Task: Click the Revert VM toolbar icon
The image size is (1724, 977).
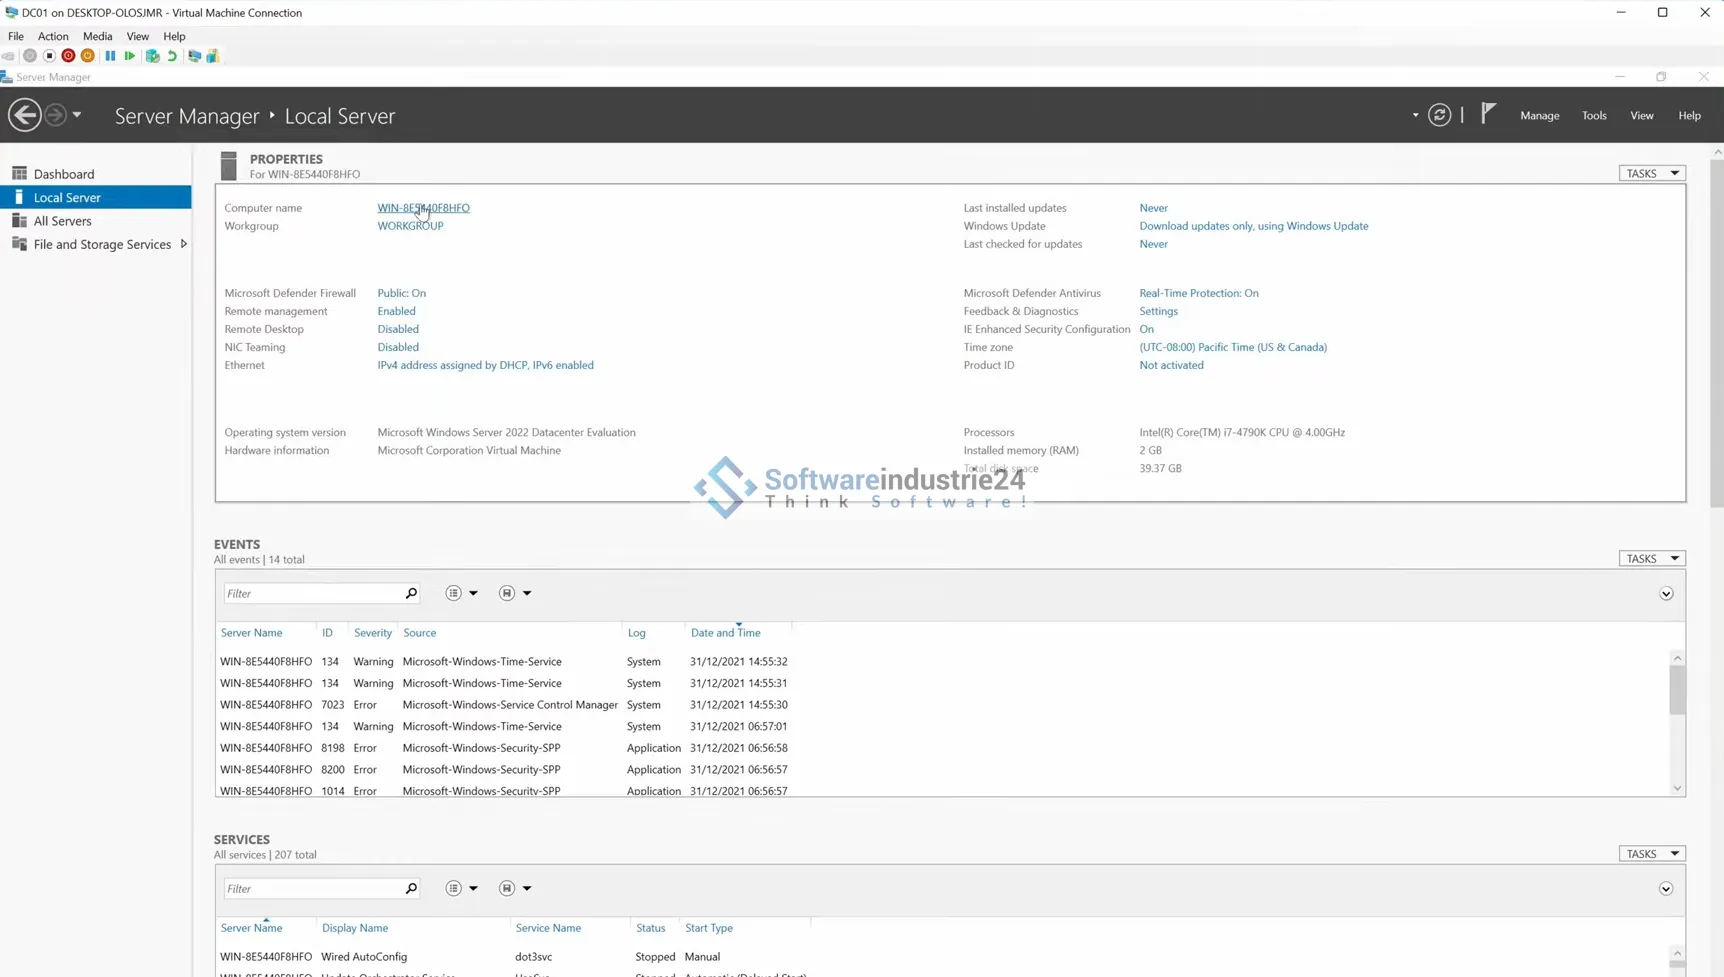Action: click(172, 56)
